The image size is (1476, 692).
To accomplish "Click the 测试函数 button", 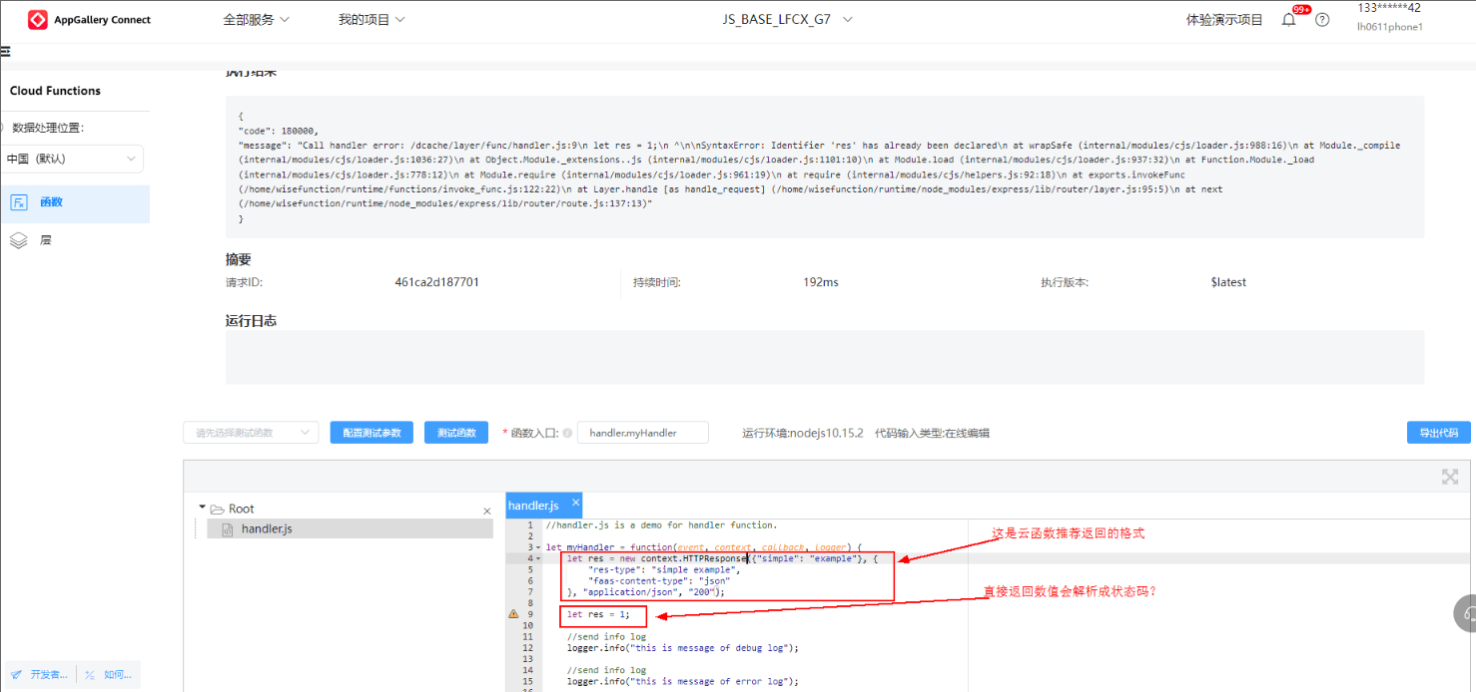I will pos(456,433).
